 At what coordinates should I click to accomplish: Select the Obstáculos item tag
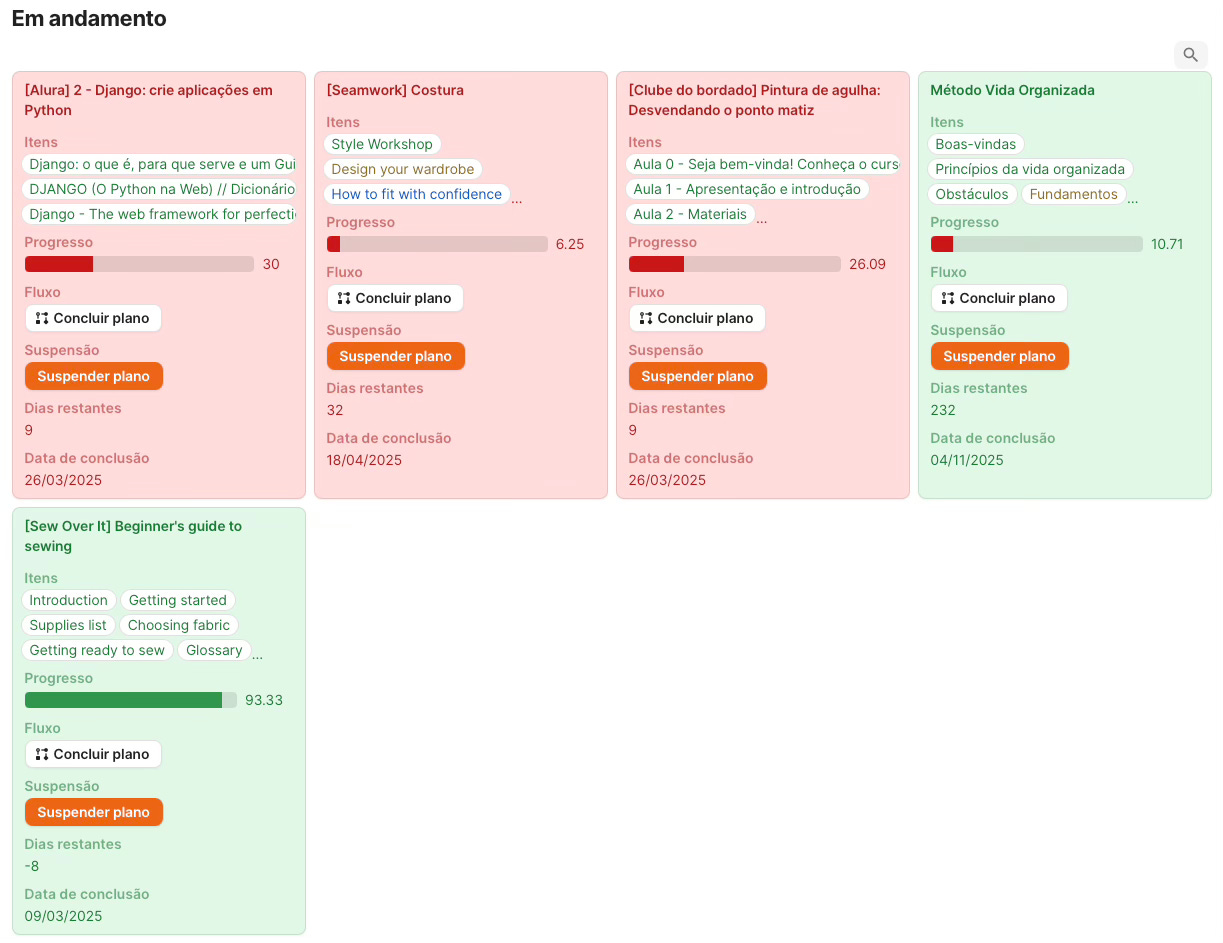[x=972, y=194]
